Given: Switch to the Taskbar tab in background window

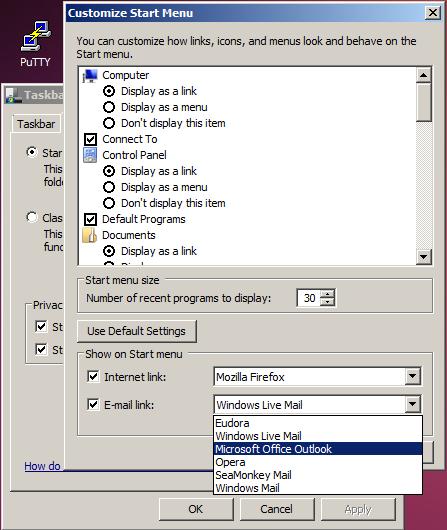Looking at the screenshot, I should [37, 124].
